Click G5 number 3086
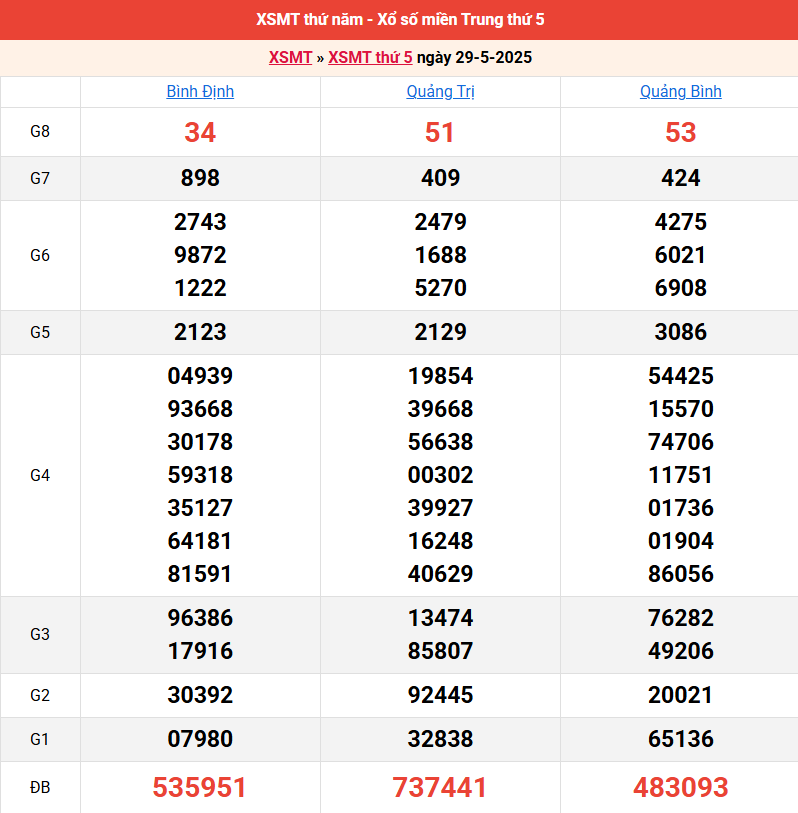The height and width of the screenshot is (813, 798). (680, 332)
